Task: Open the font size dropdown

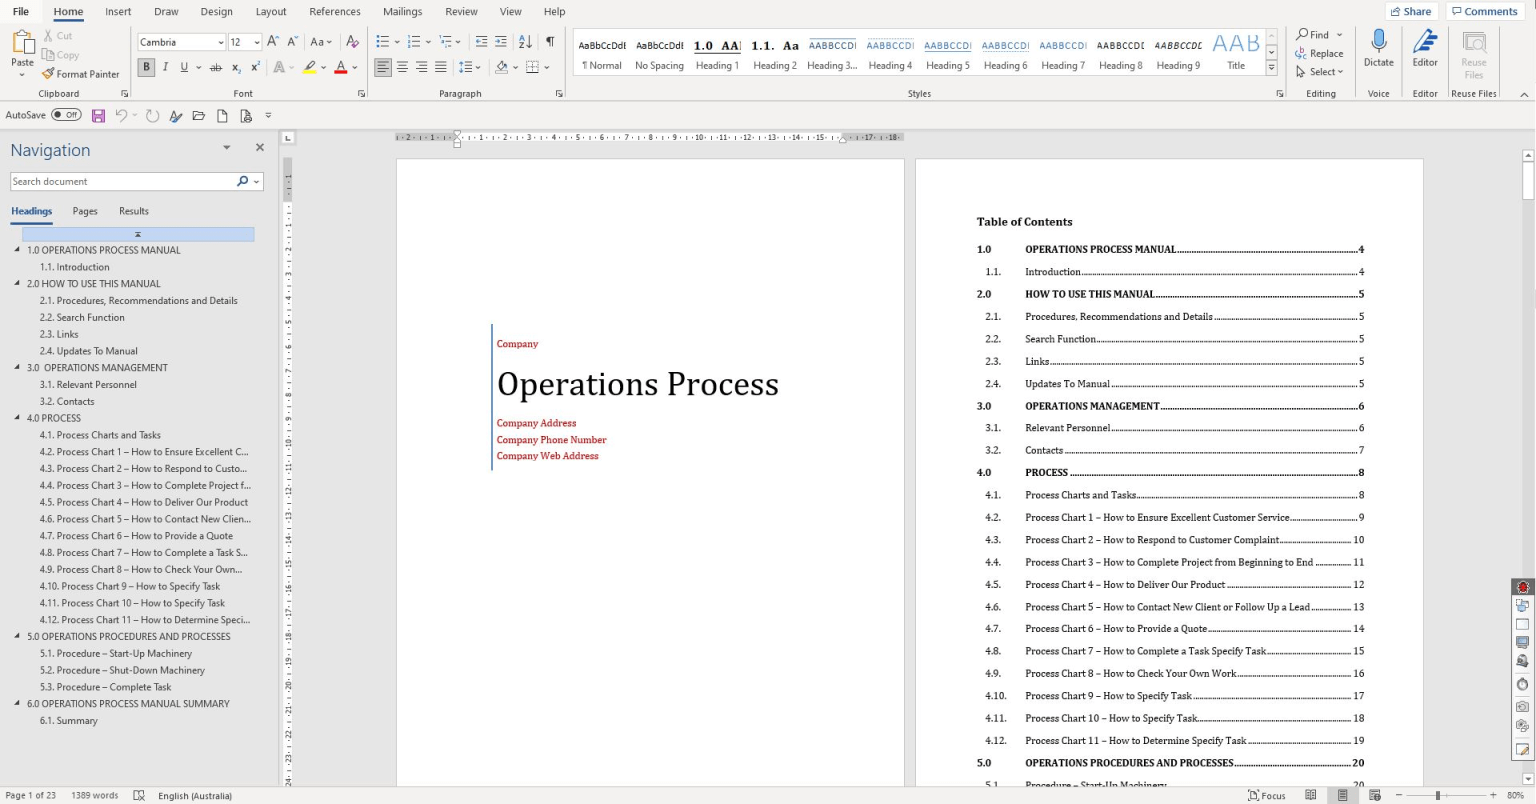Action: (x=256, y=42)
